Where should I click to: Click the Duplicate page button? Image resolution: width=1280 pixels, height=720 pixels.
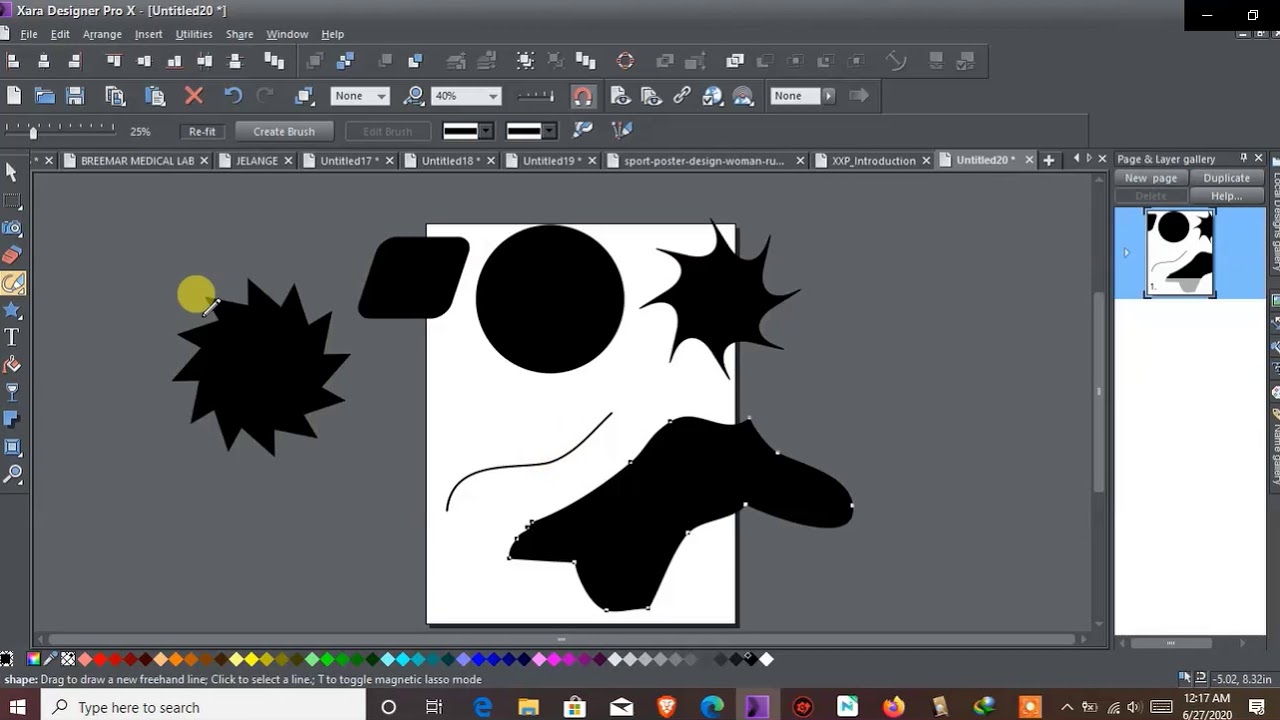pos(1226,178)
